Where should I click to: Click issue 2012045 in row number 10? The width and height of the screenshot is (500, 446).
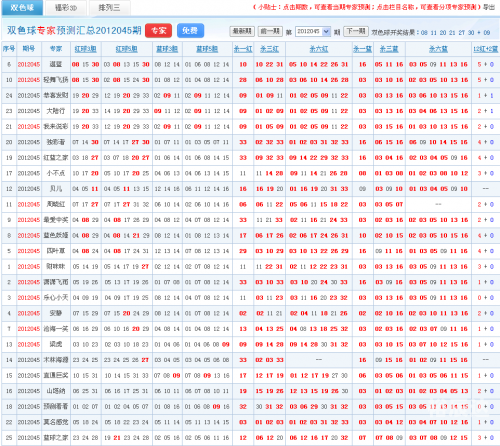click(x=29, y=80)
